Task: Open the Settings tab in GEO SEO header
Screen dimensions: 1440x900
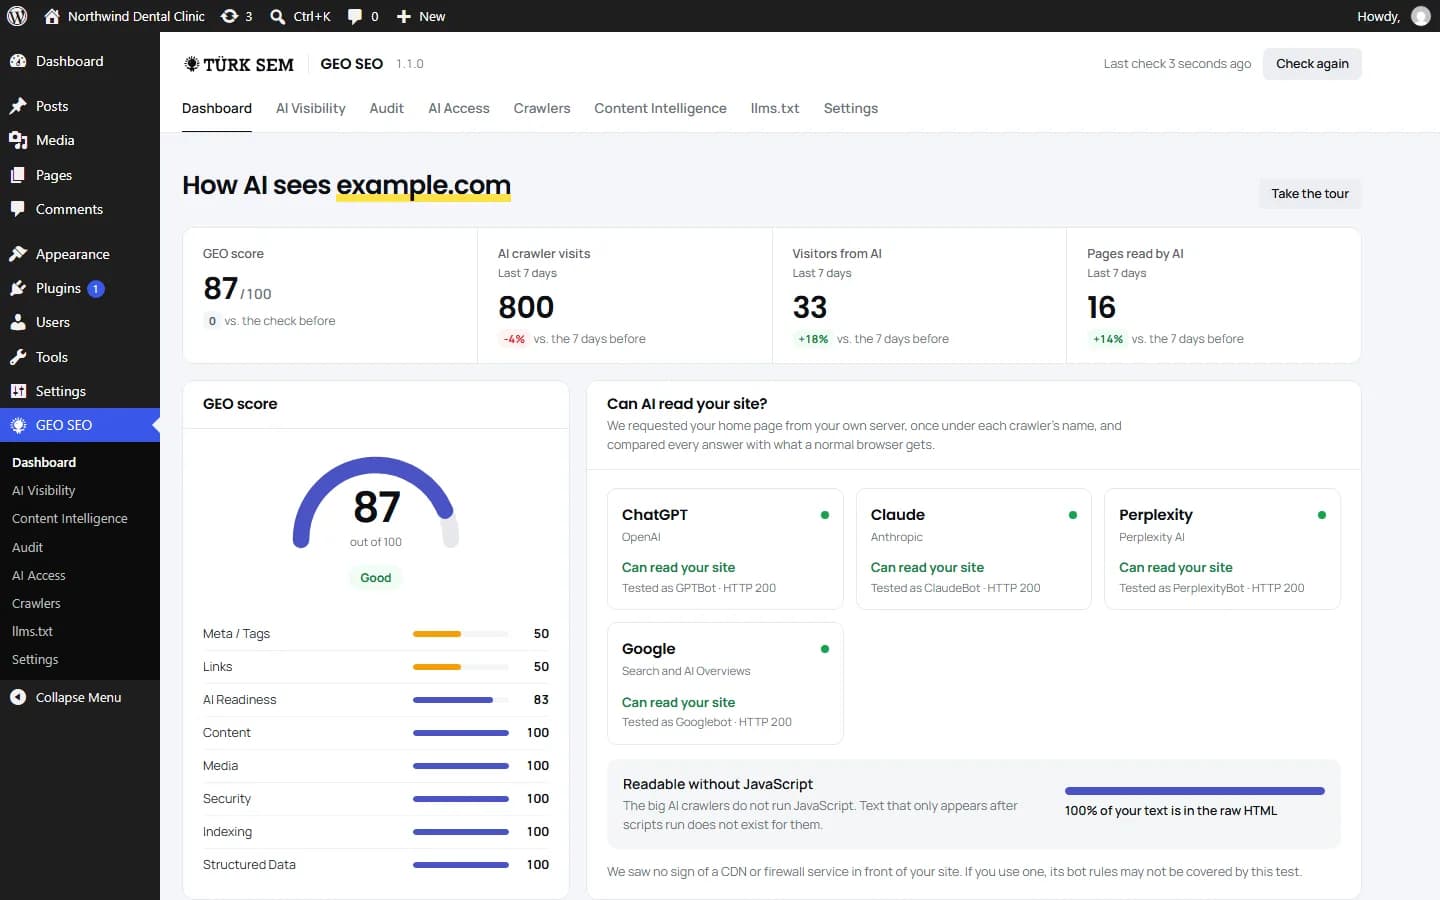Action: [x=851, y=108]
